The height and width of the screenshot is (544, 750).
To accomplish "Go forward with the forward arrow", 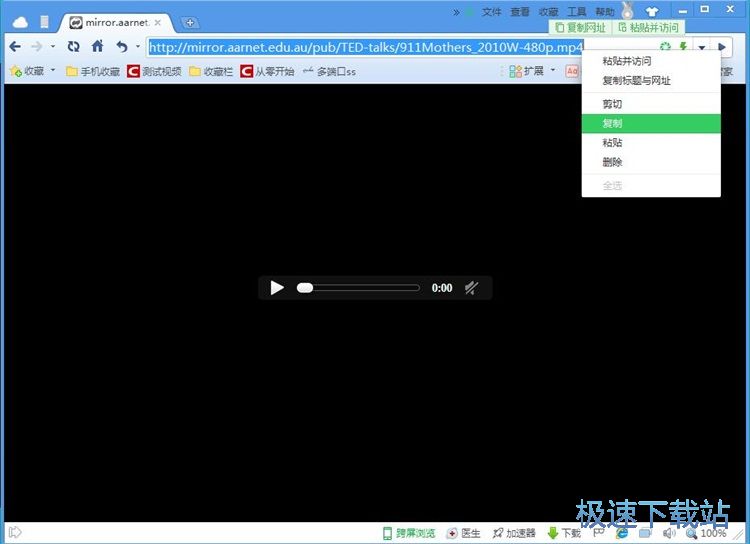I will (x=36, y=46).
